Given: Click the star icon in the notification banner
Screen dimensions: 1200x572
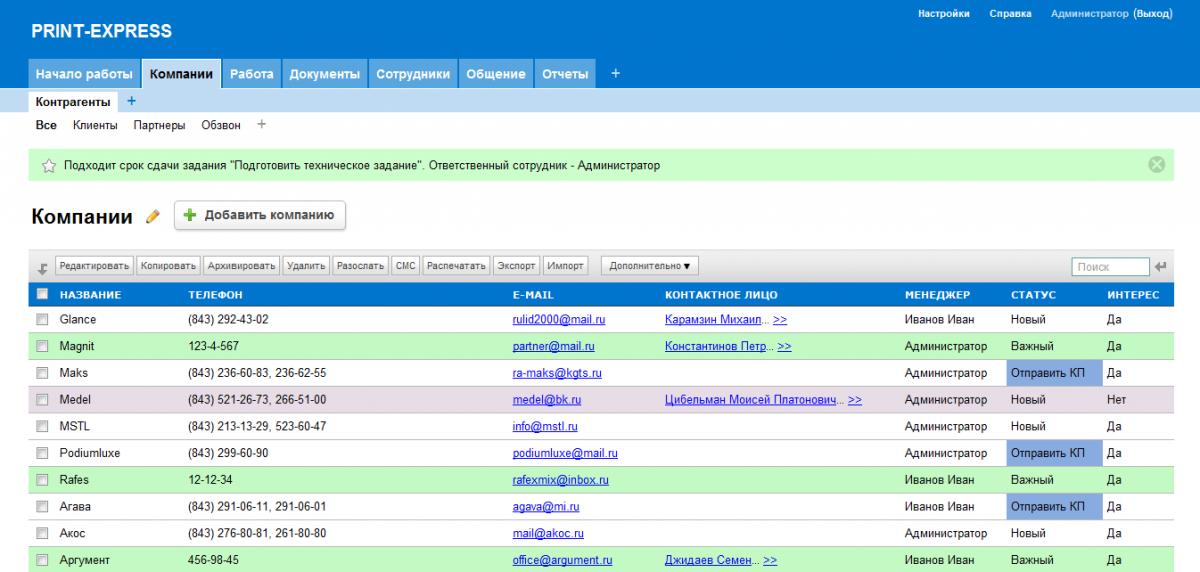Looking at the screenshot, I should (x=48, y=166).
